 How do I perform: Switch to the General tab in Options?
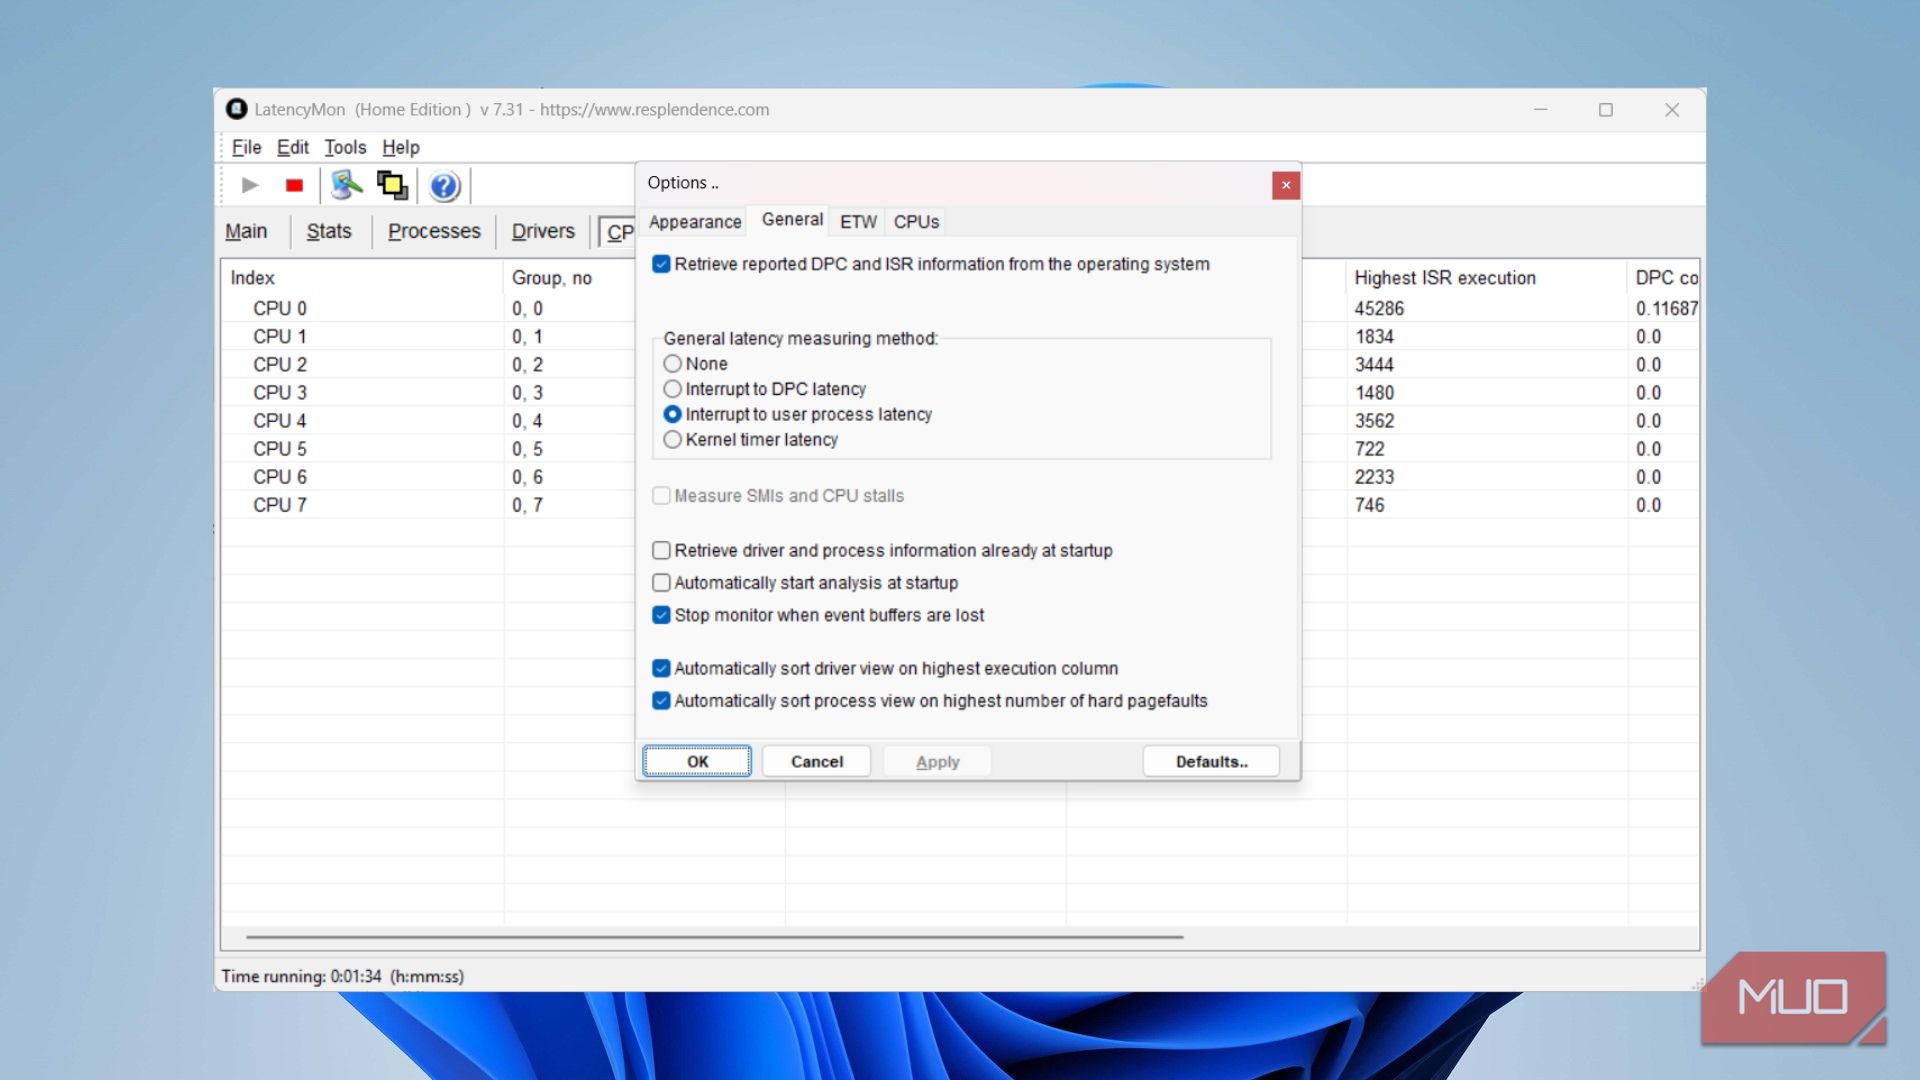pos(792,220)
